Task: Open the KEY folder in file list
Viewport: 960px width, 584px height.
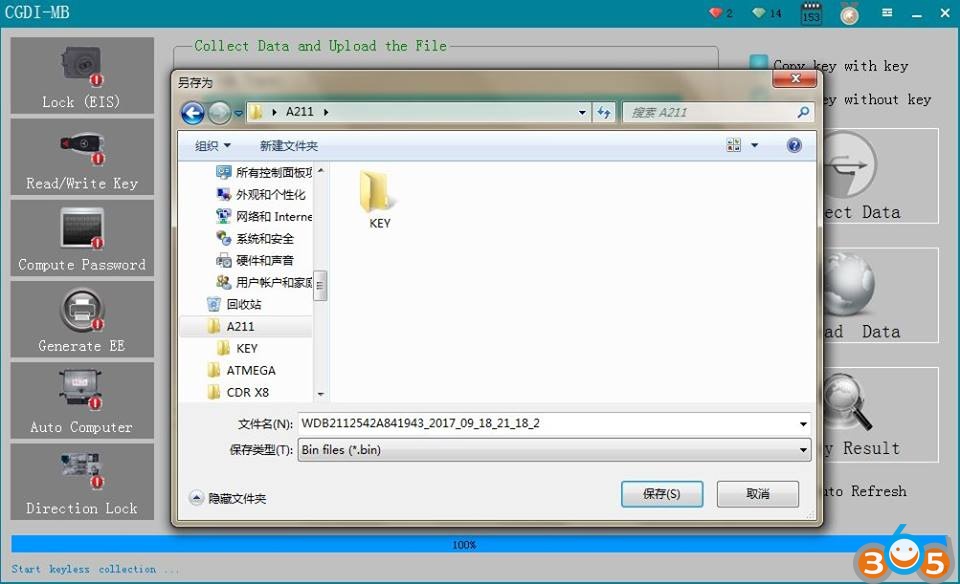Action: 379,199
